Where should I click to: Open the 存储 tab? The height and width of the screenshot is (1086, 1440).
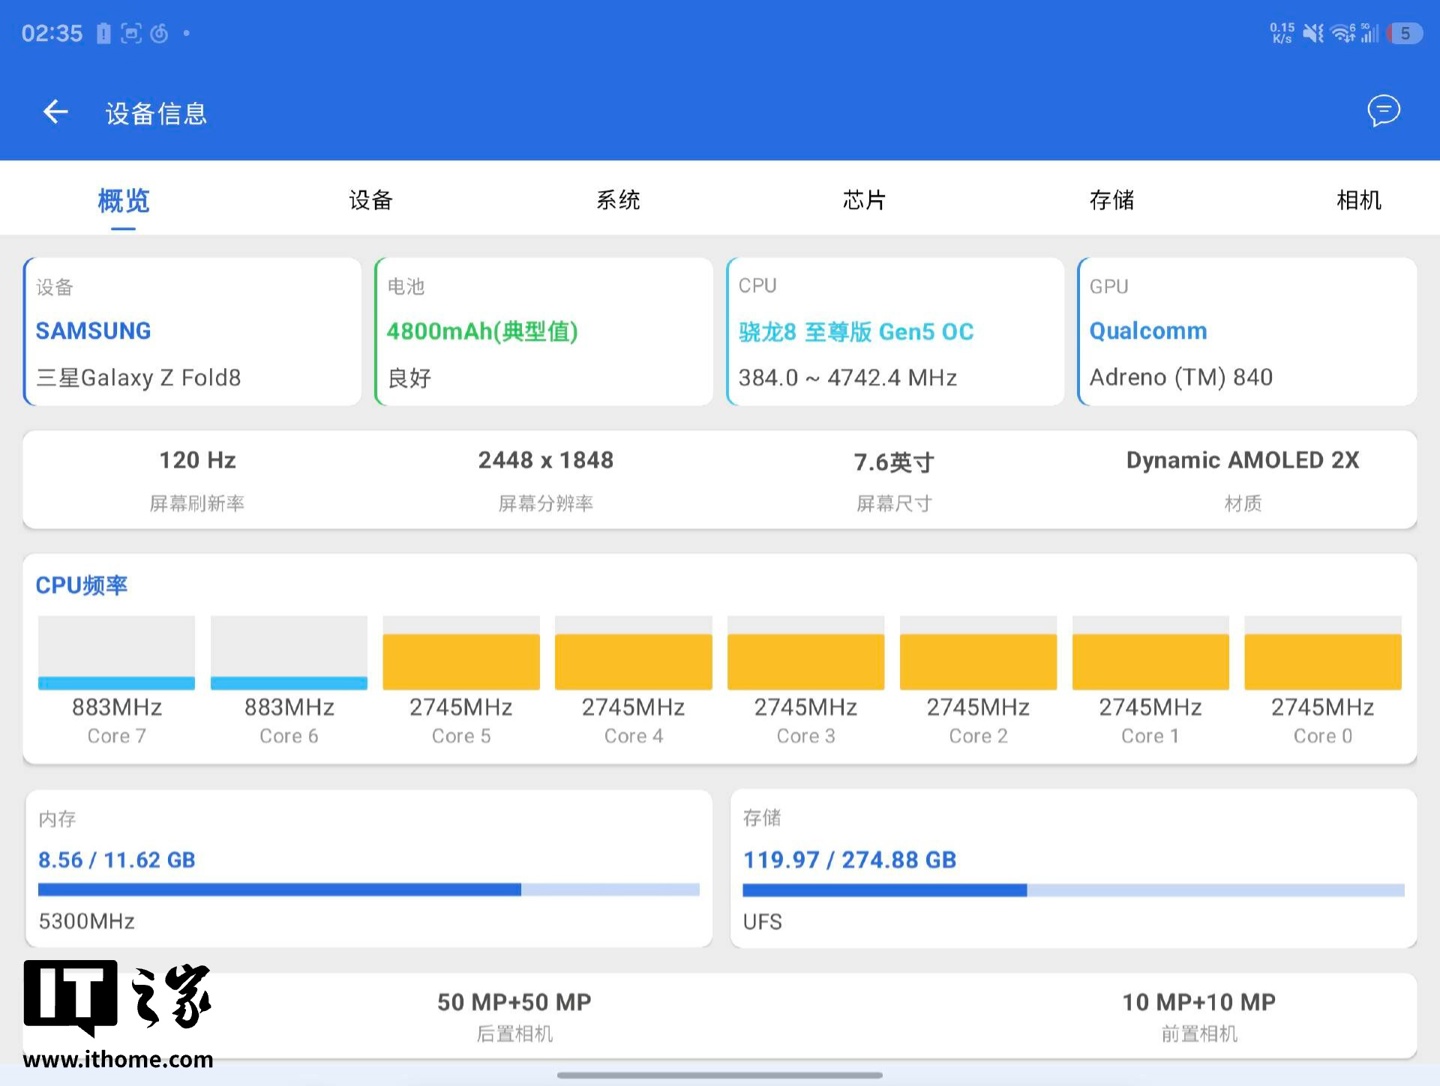coord(1111,200)
